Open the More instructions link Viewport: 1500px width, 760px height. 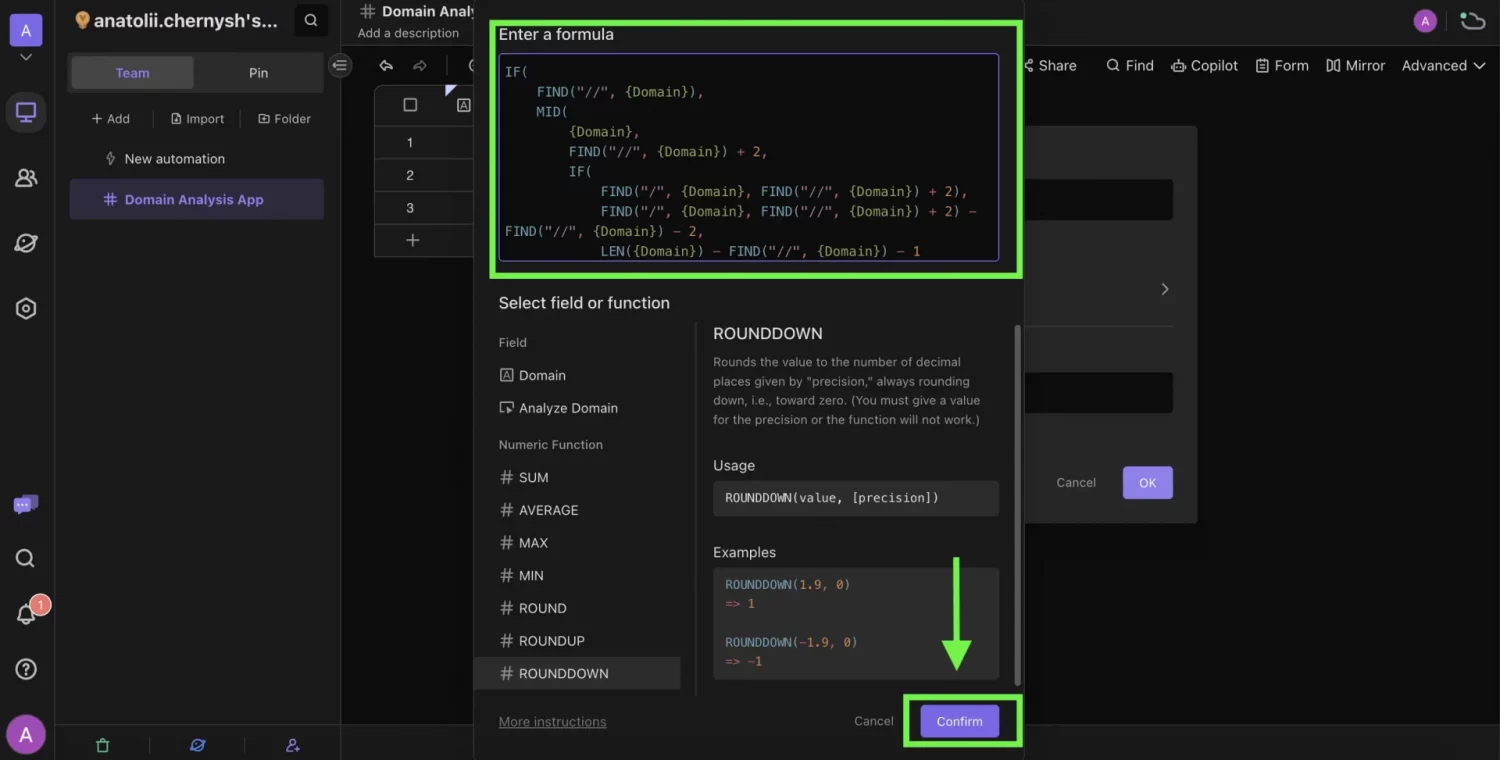[x=552, y=722]
